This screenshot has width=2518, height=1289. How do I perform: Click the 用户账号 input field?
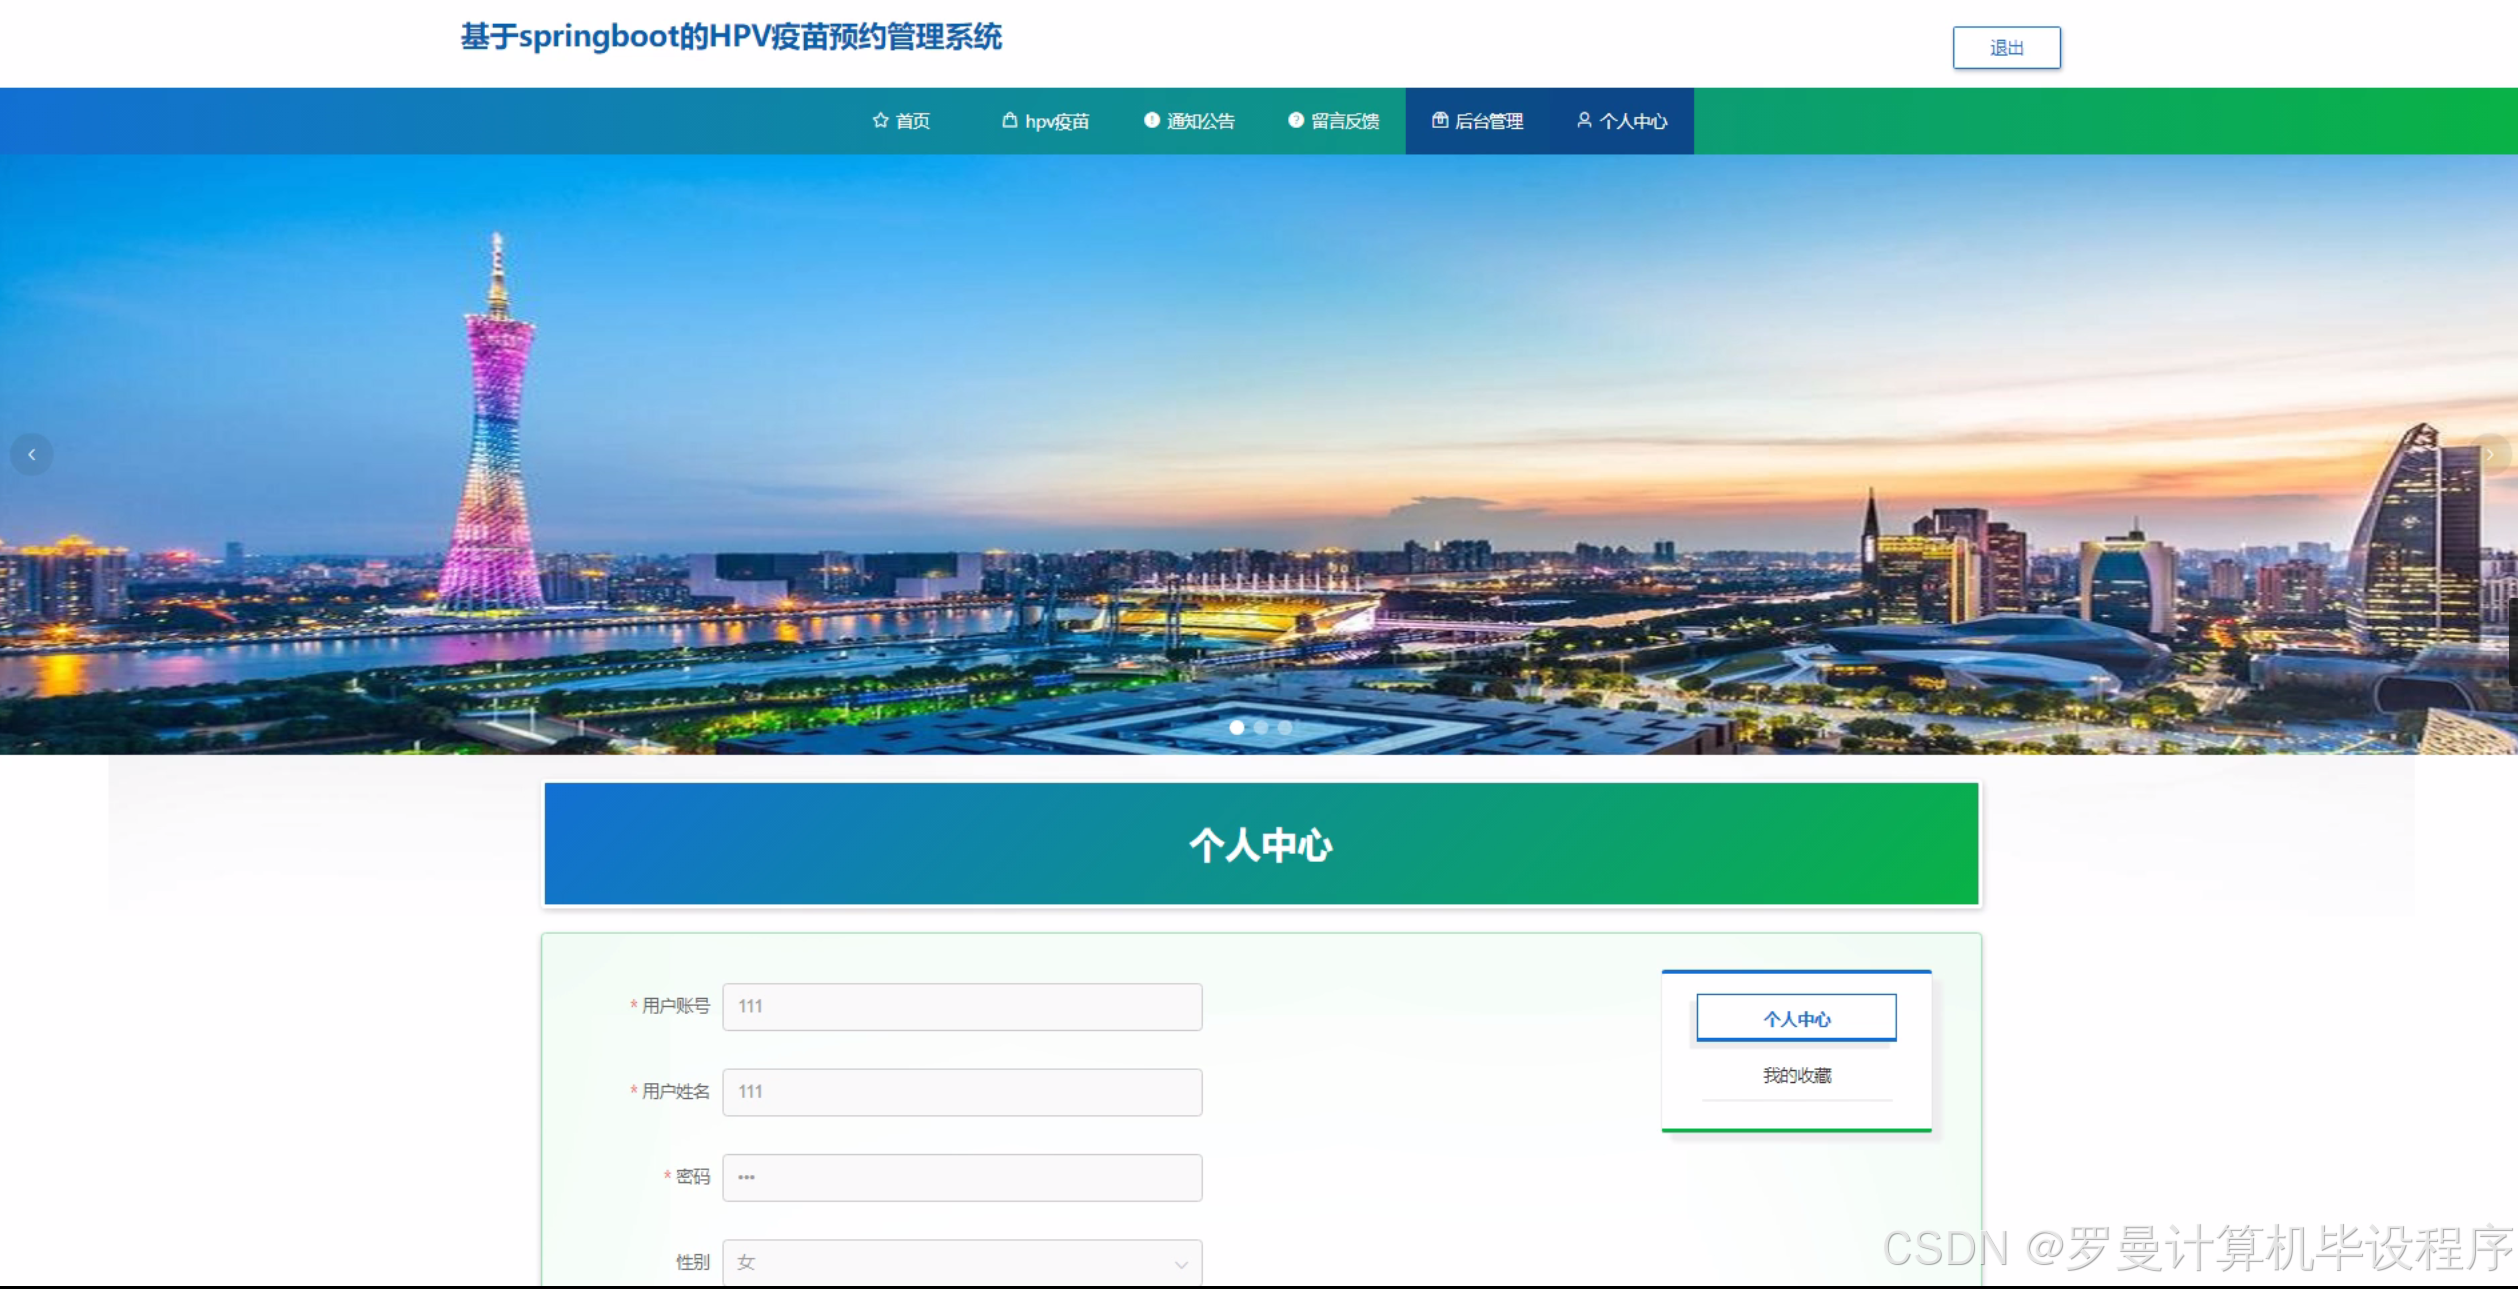tap(961, 1007)
